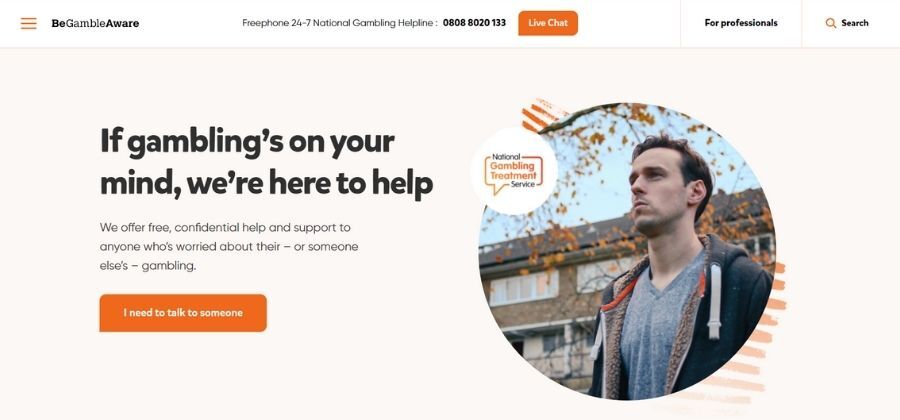This screenshot has height=420, width=900.
Task: Click the I need to talk to someone button
Action: tap(183, 313)
